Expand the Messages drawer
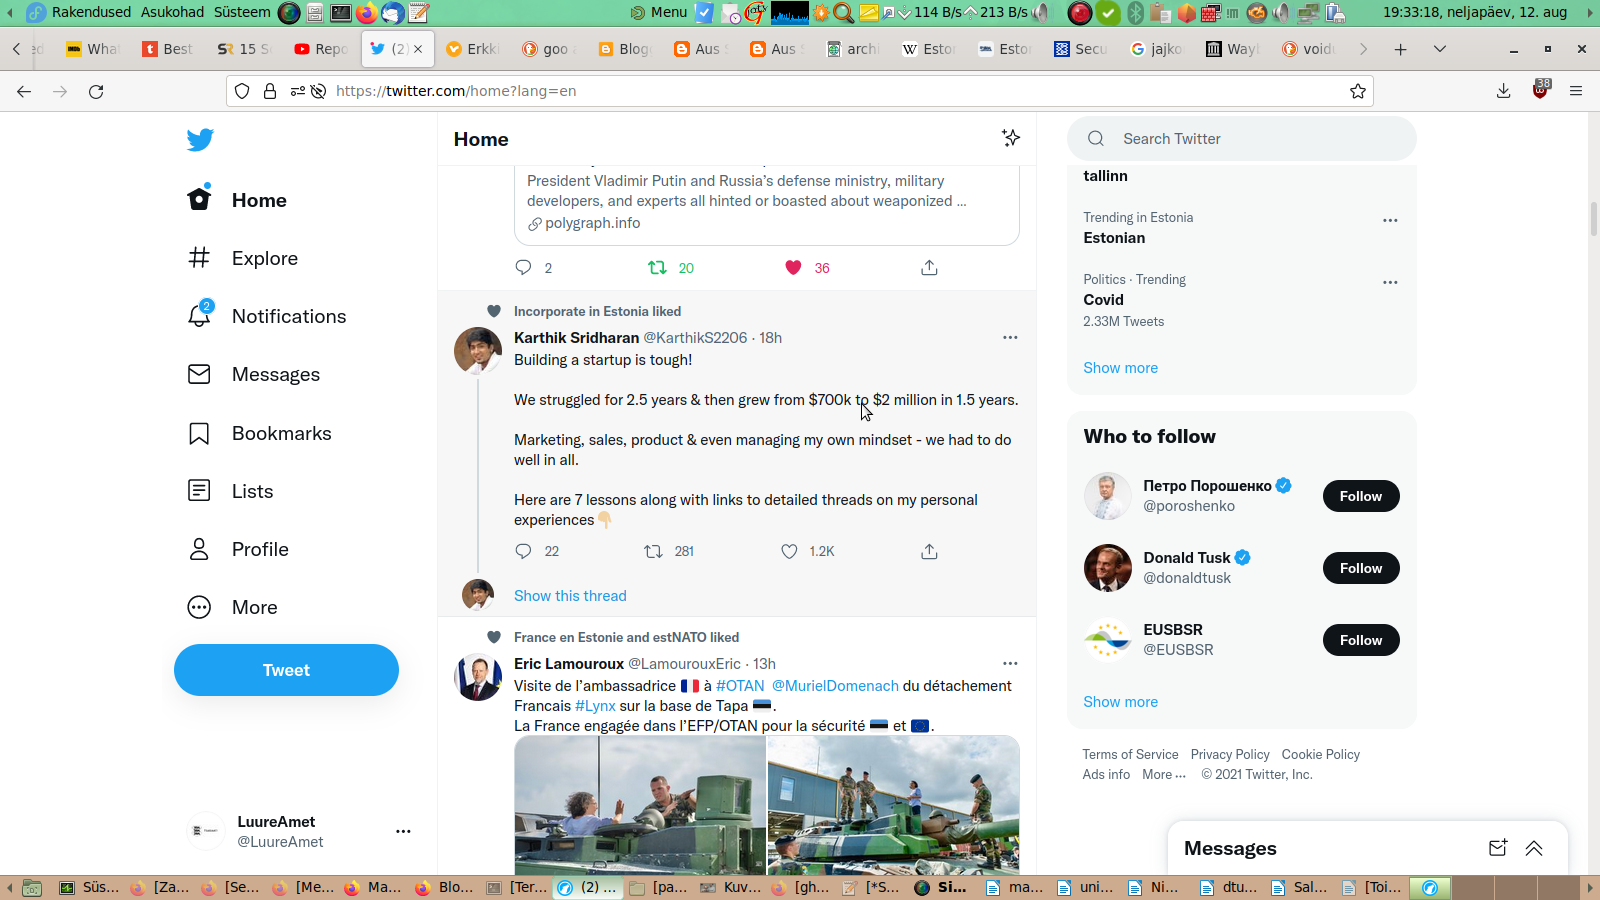This screenshot has height=900, width=1600. pos(1534,848)
